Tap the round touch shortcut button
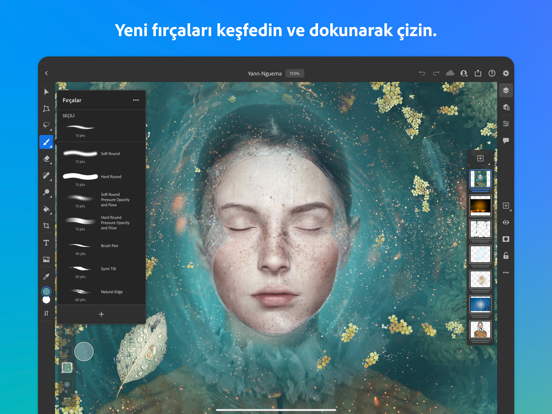This screenshot has height=414, width=552. (84, 351)
